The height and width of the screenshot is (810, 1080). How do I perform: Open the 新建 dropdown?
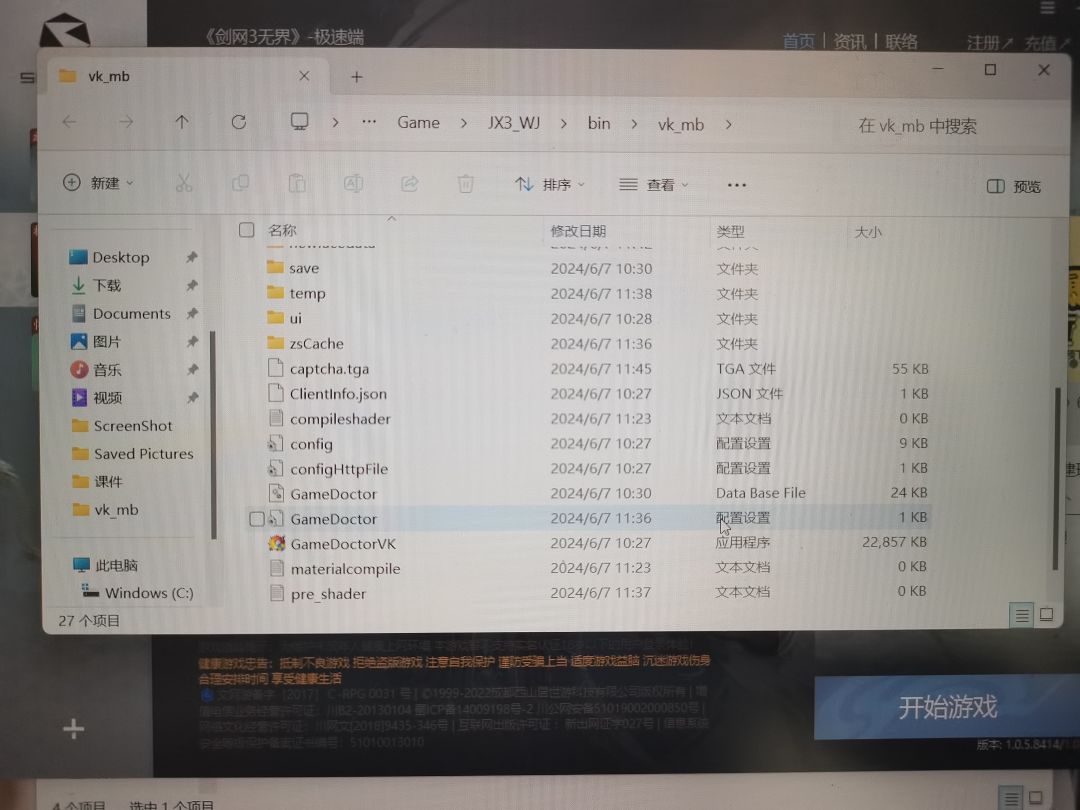98,183
